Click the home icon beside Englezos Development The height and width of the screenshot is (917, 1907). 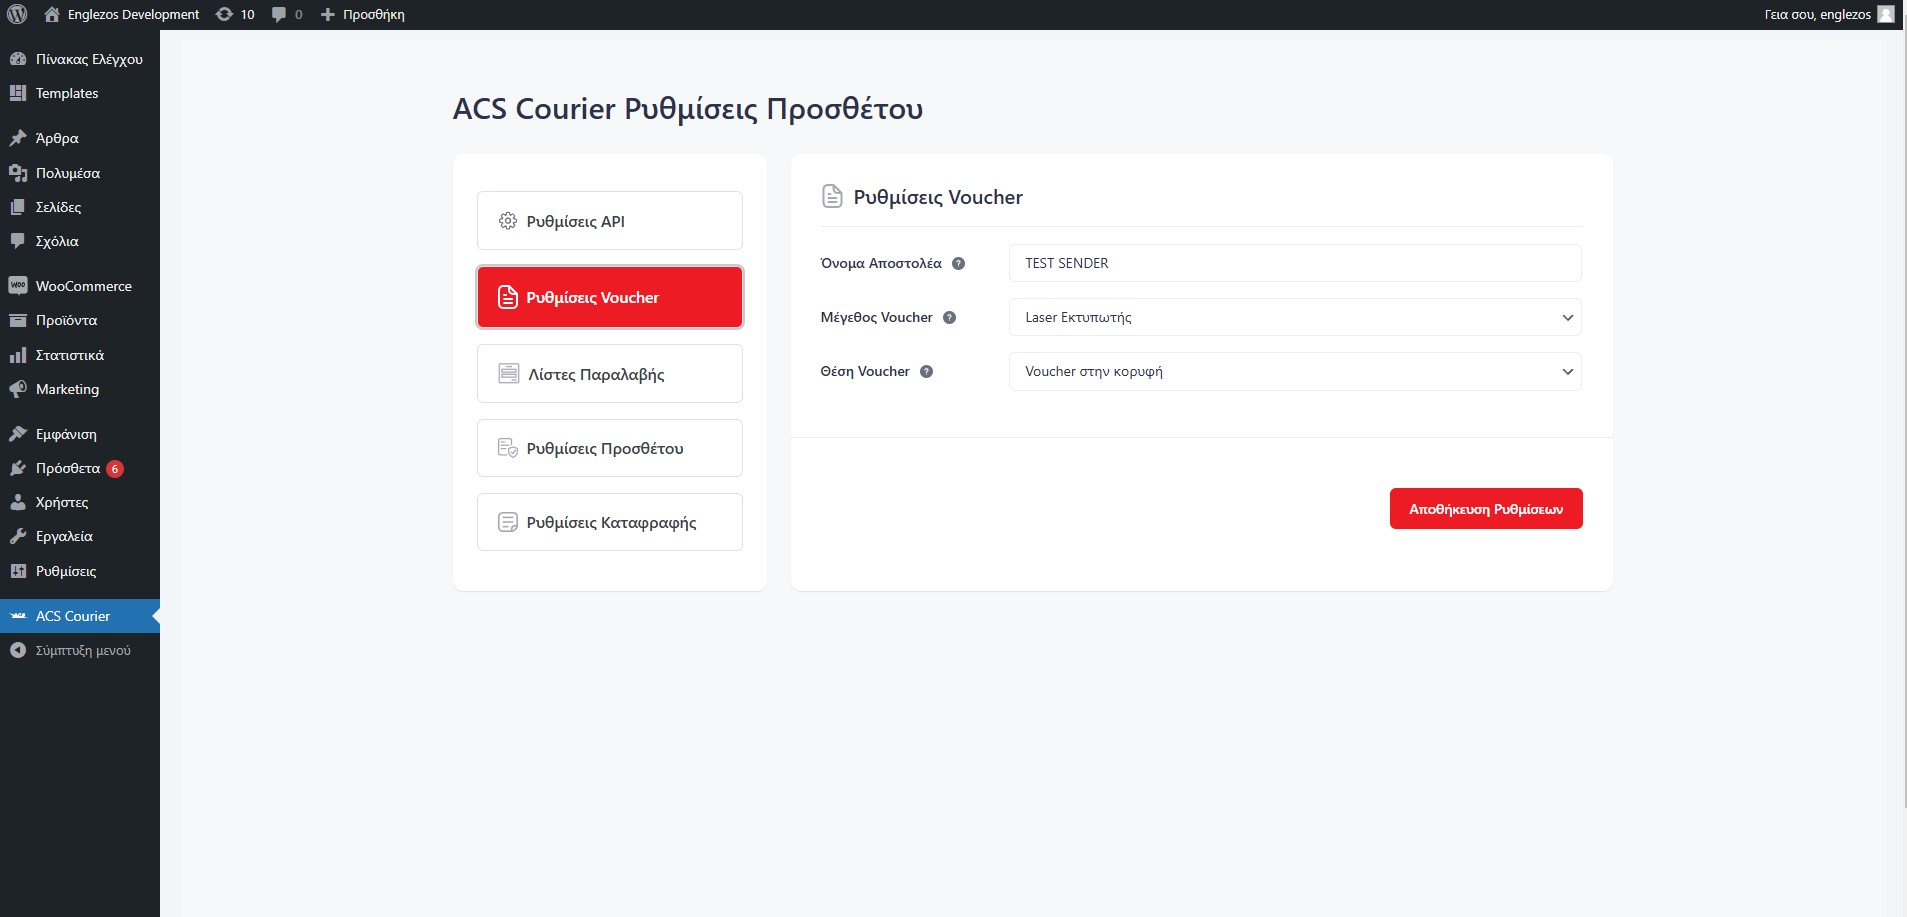coord(53,14)
